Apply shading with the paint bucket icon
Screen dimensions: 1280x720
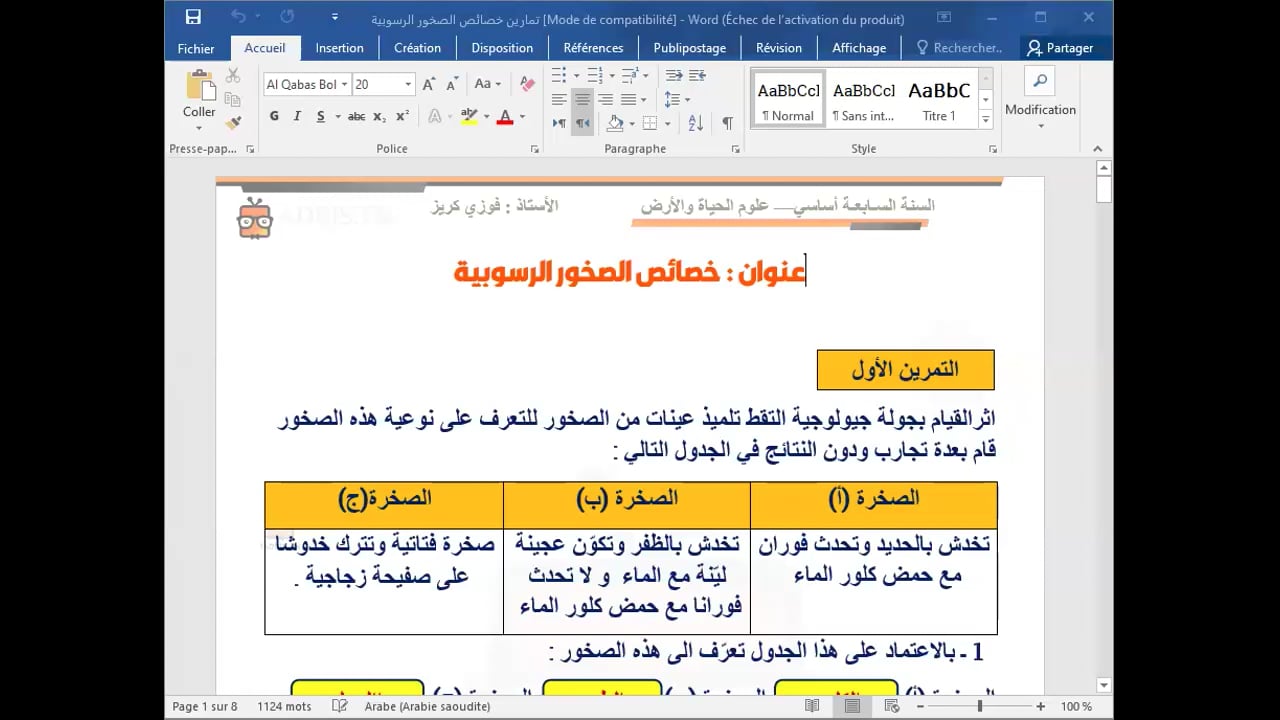(614, 123)
